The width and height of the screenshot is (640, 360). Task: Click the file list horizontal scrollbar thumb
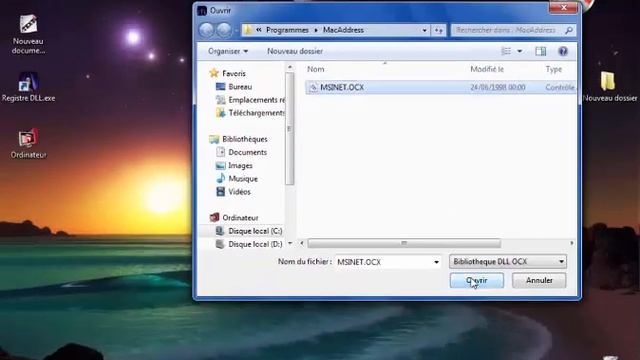coord(404,243)
